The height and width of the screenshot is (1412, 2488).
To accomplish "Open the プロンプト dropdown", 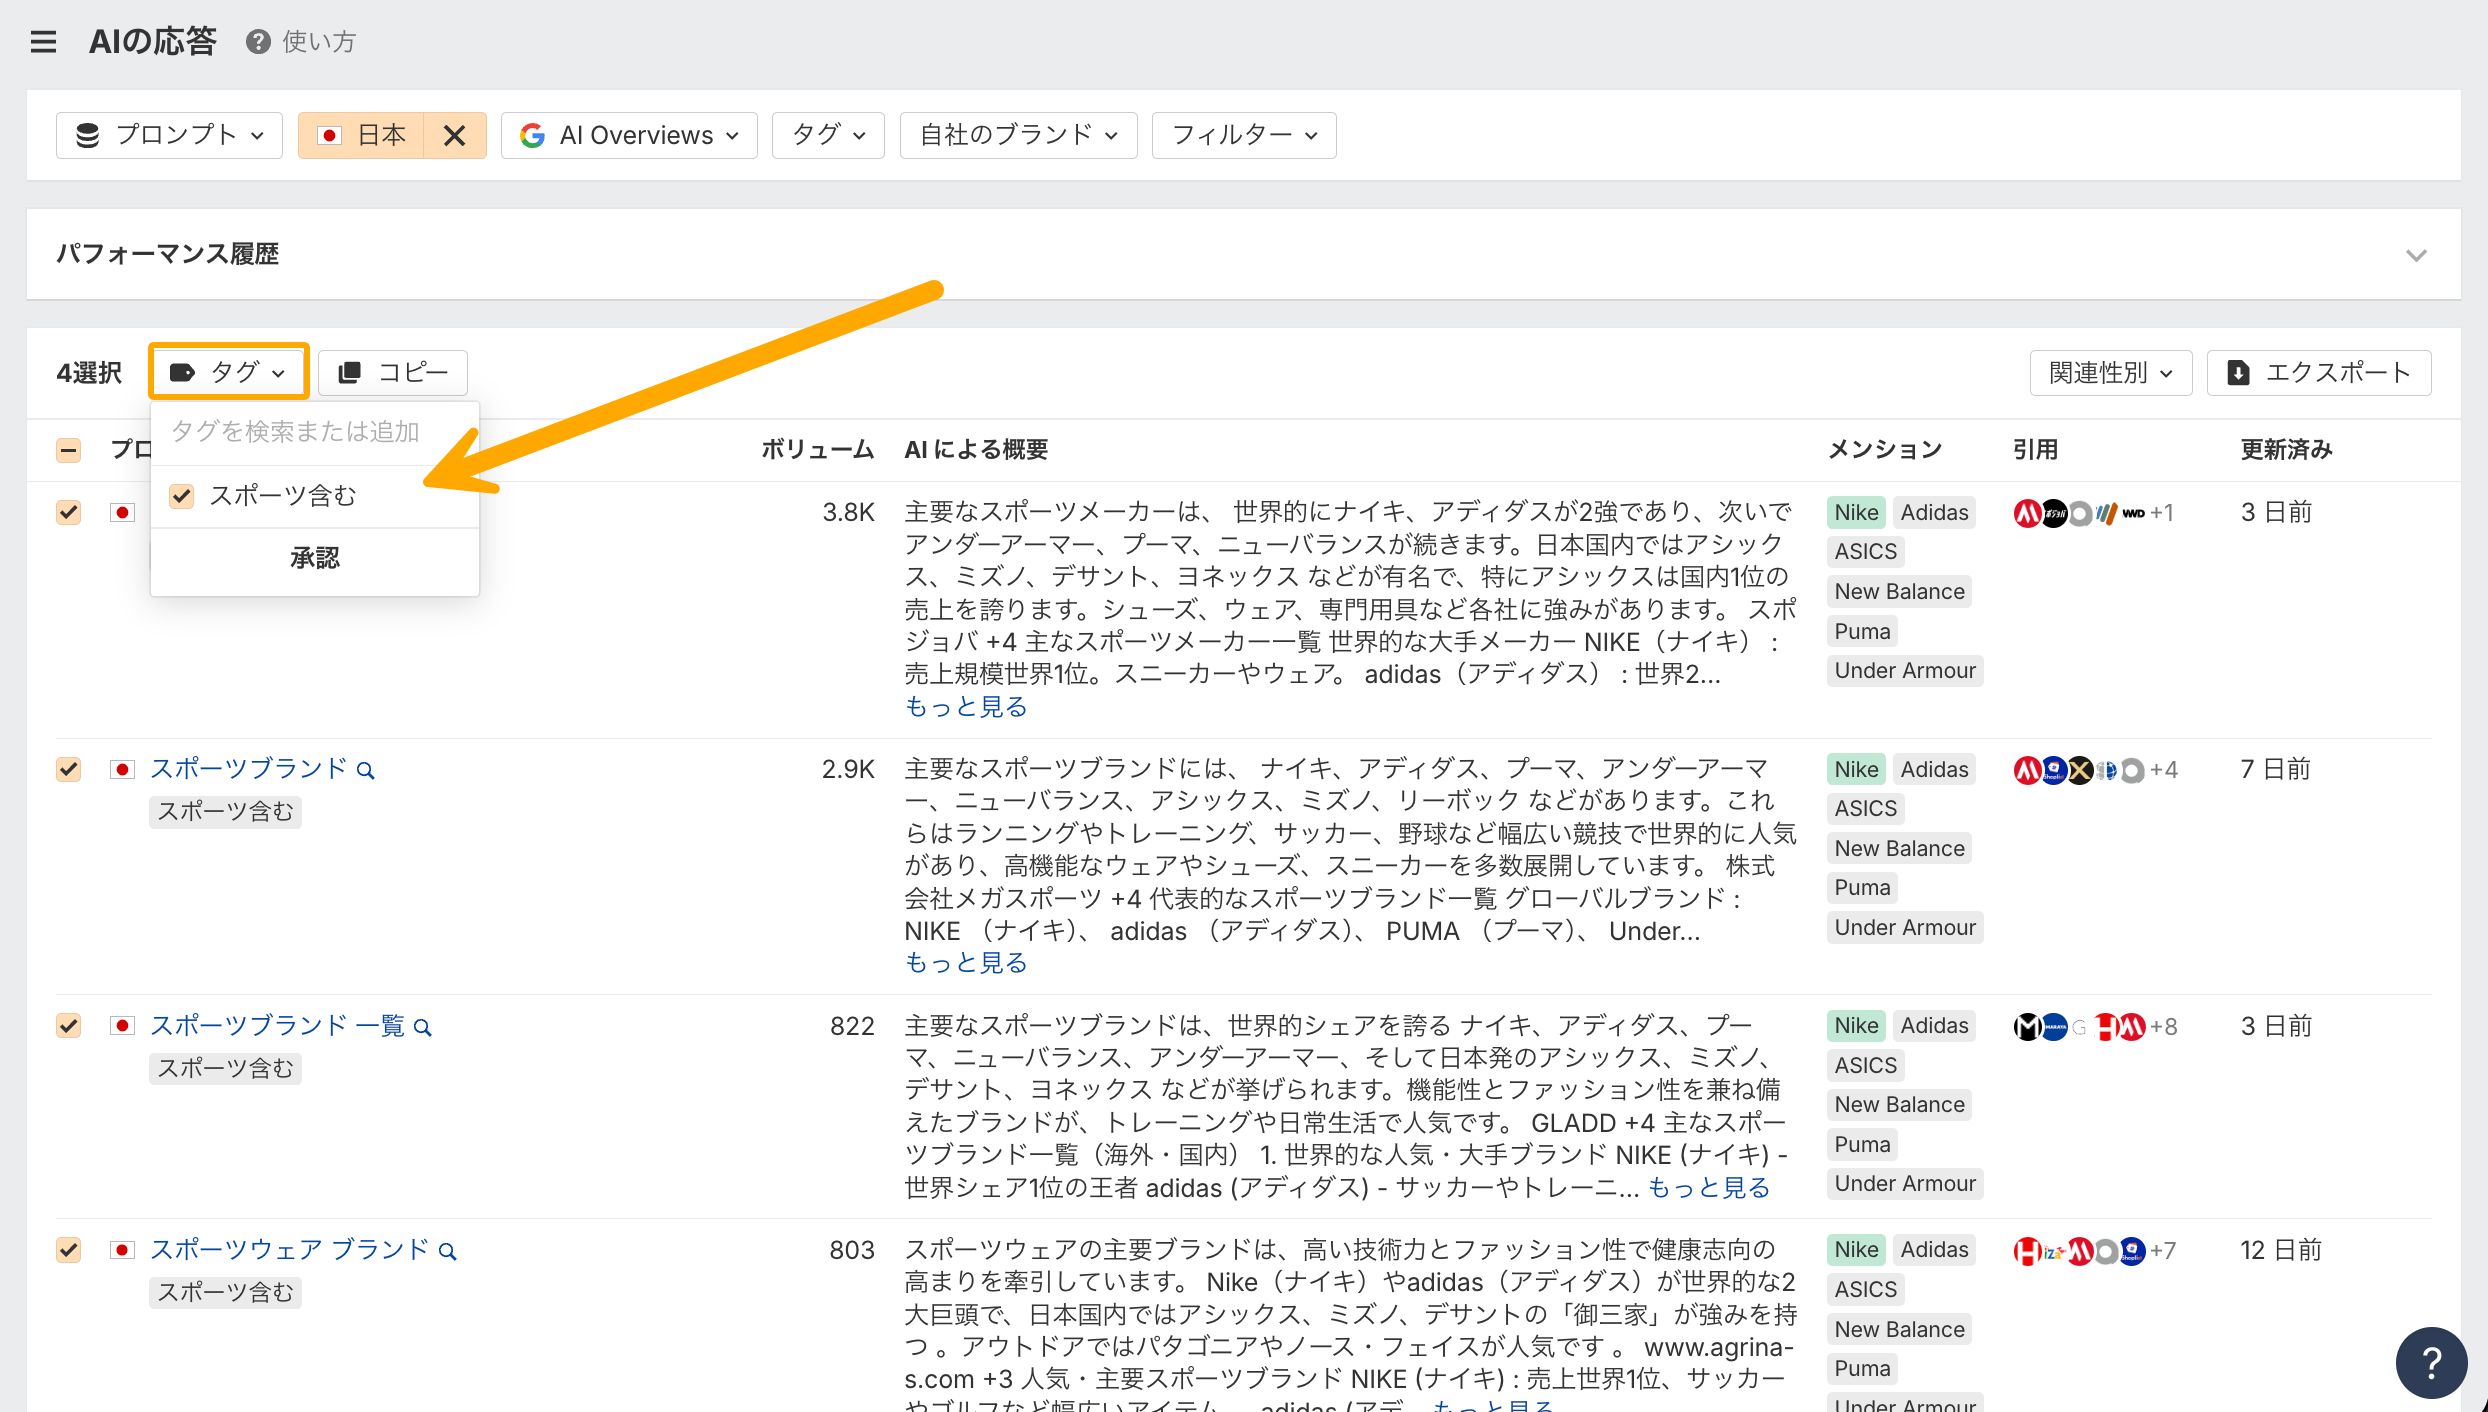I will pos(169,135).
